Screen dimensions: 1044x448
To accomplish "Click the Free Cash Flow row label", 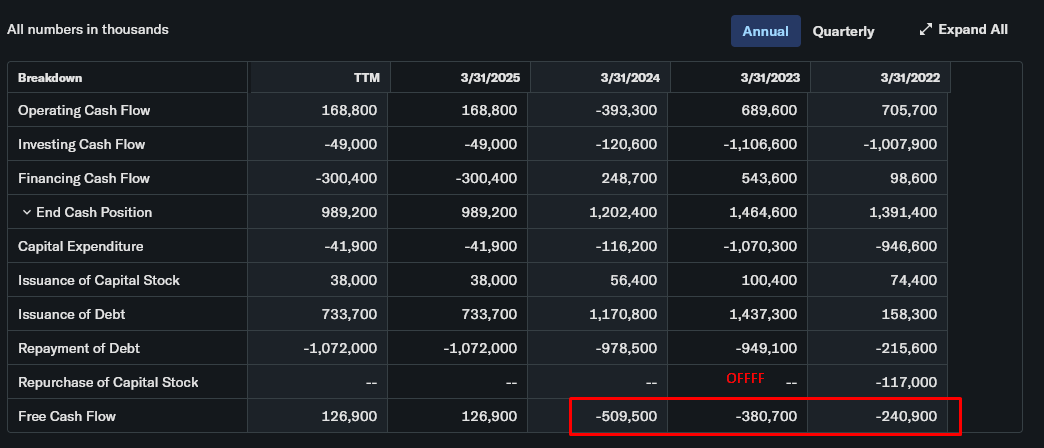I will coord(67,416).
